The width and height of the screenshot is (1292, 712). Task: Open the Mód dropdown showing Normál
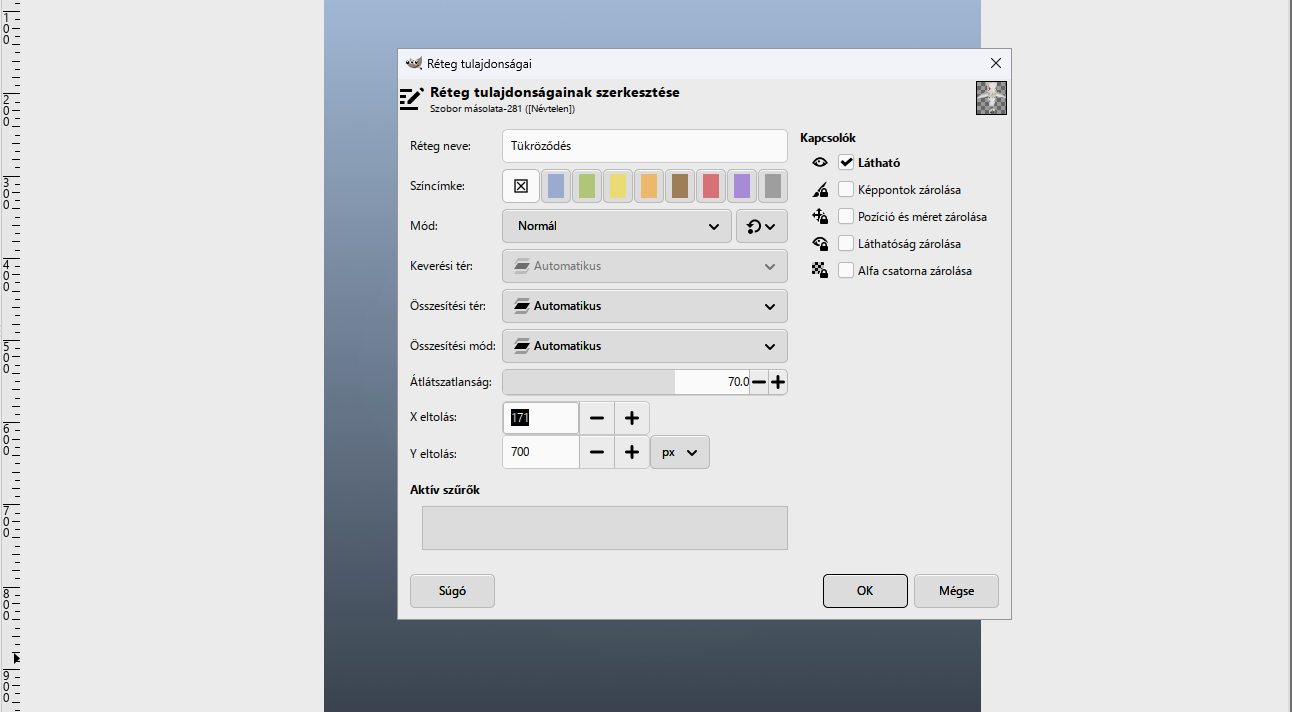coord(617,226)
